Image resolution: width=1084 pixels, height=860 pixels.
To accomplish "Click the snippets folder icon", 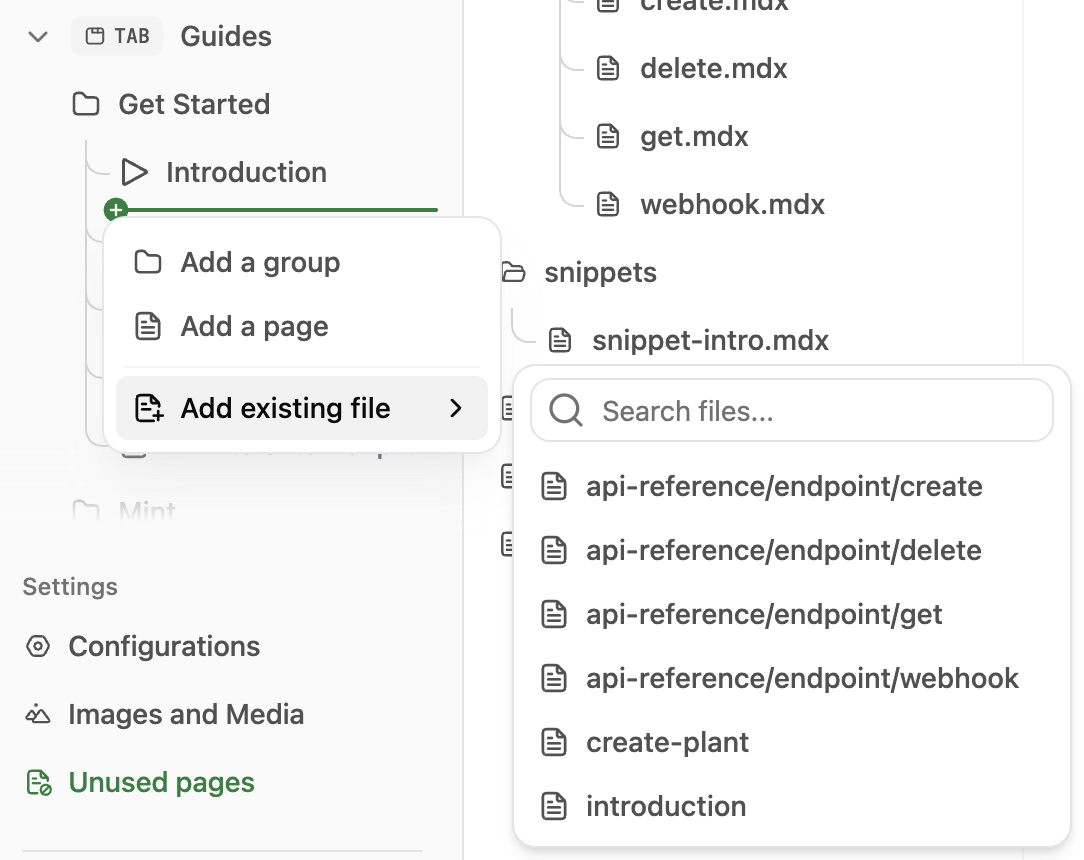I will pos(513,271).
